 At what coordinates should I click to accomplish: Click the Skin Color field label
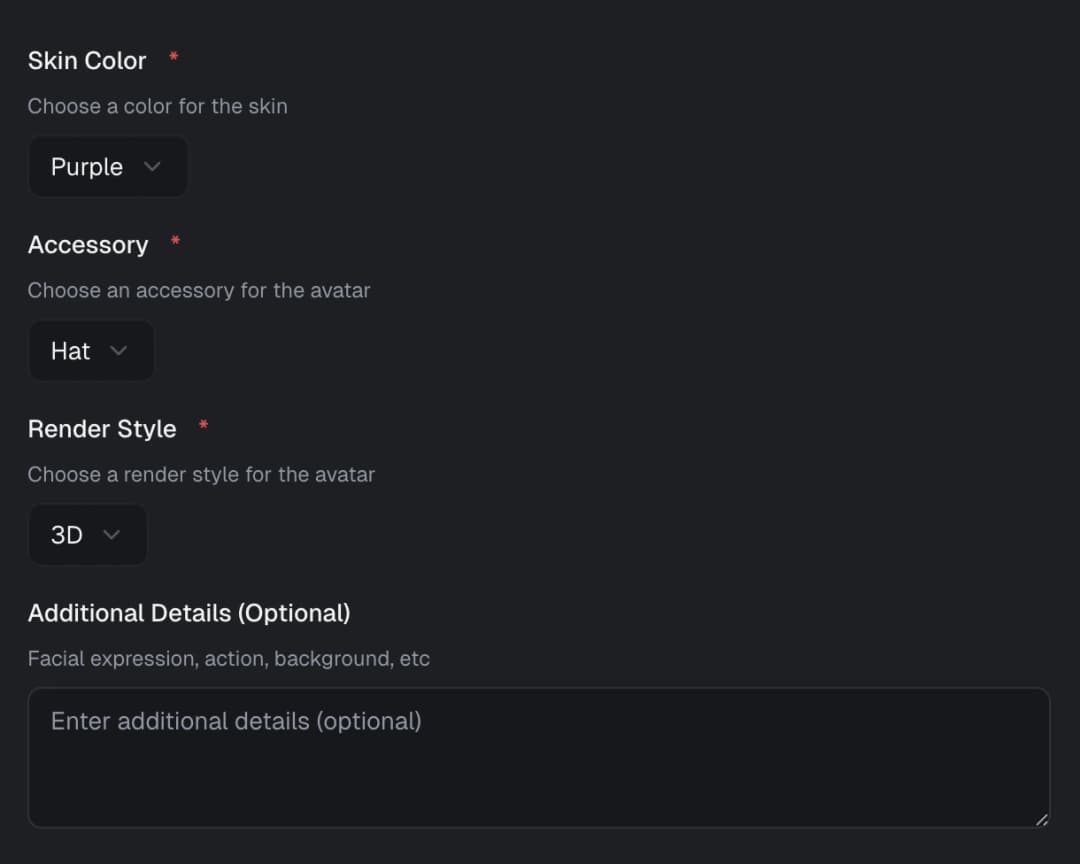[87, 61]
